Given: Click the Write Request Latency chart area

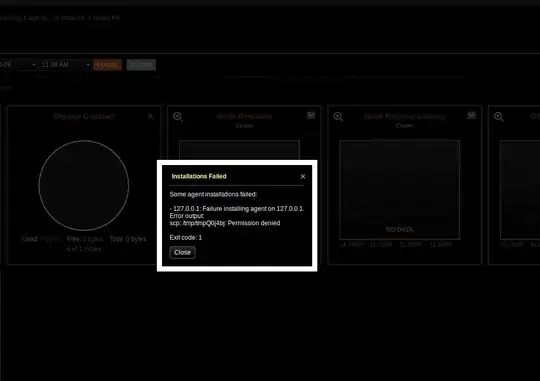Looking at the screenshot, I should click(400, 189).
